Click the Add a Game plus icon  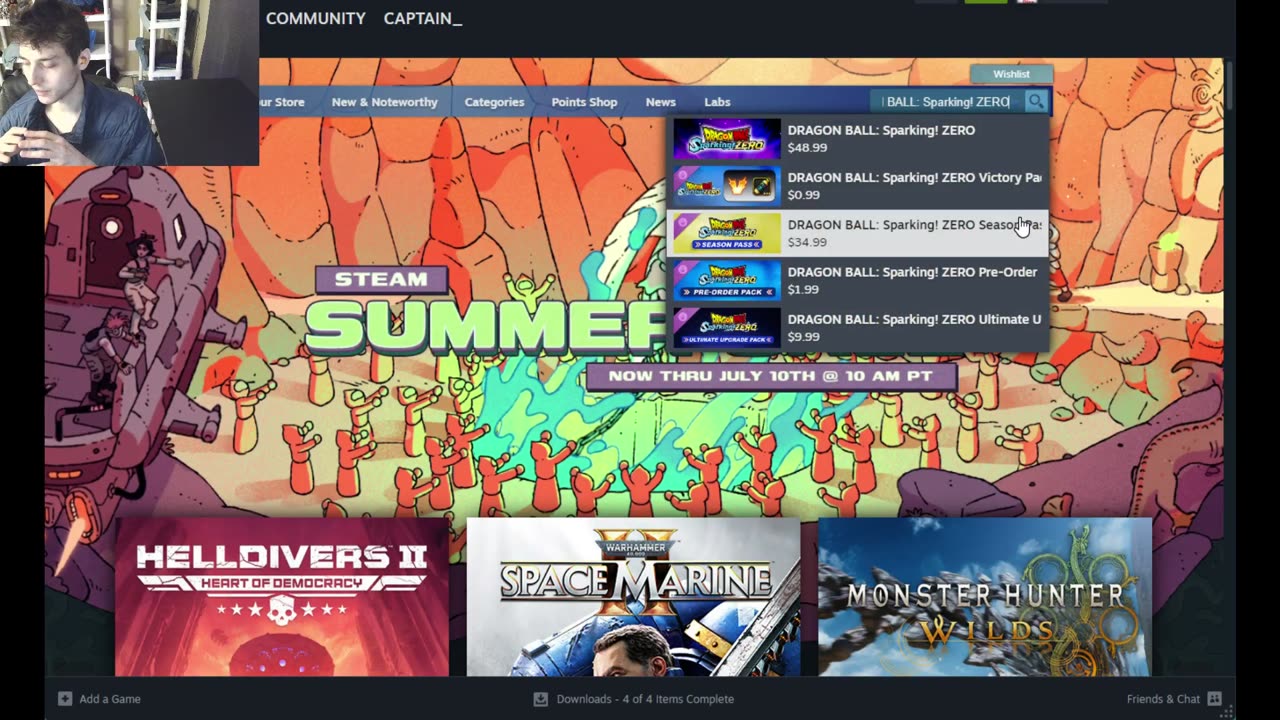click(65, 699)
